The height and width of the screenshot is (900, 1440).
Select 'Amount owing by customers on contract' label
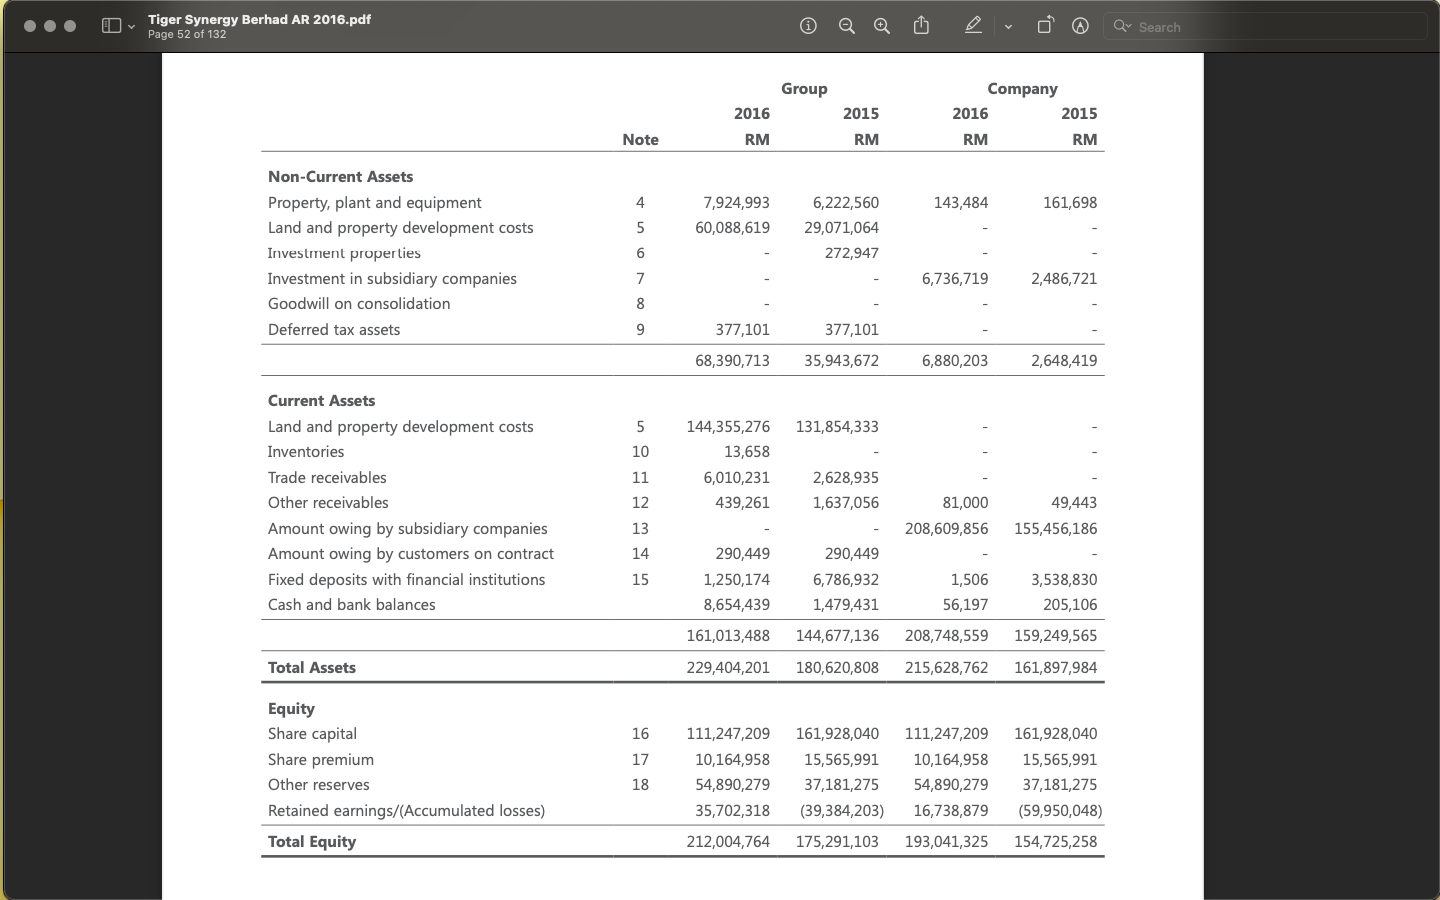point(411,554)
